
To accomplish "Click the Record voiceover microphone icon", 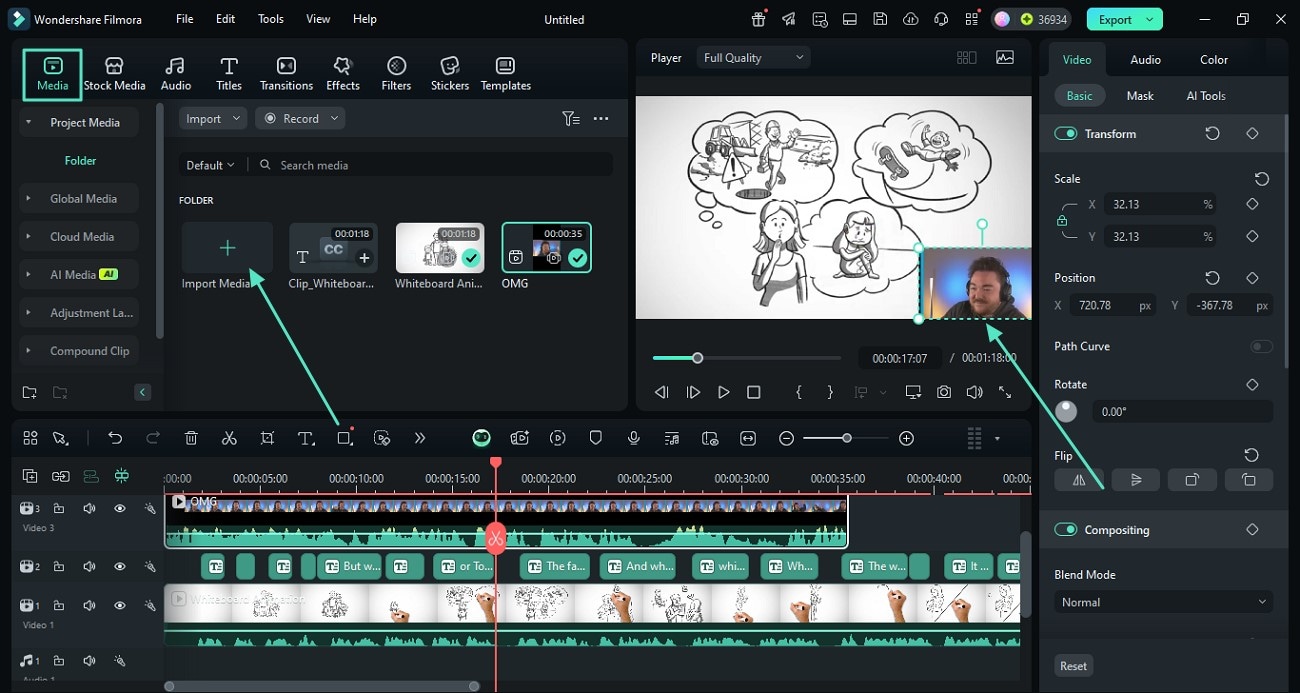I will click(634, 438).
